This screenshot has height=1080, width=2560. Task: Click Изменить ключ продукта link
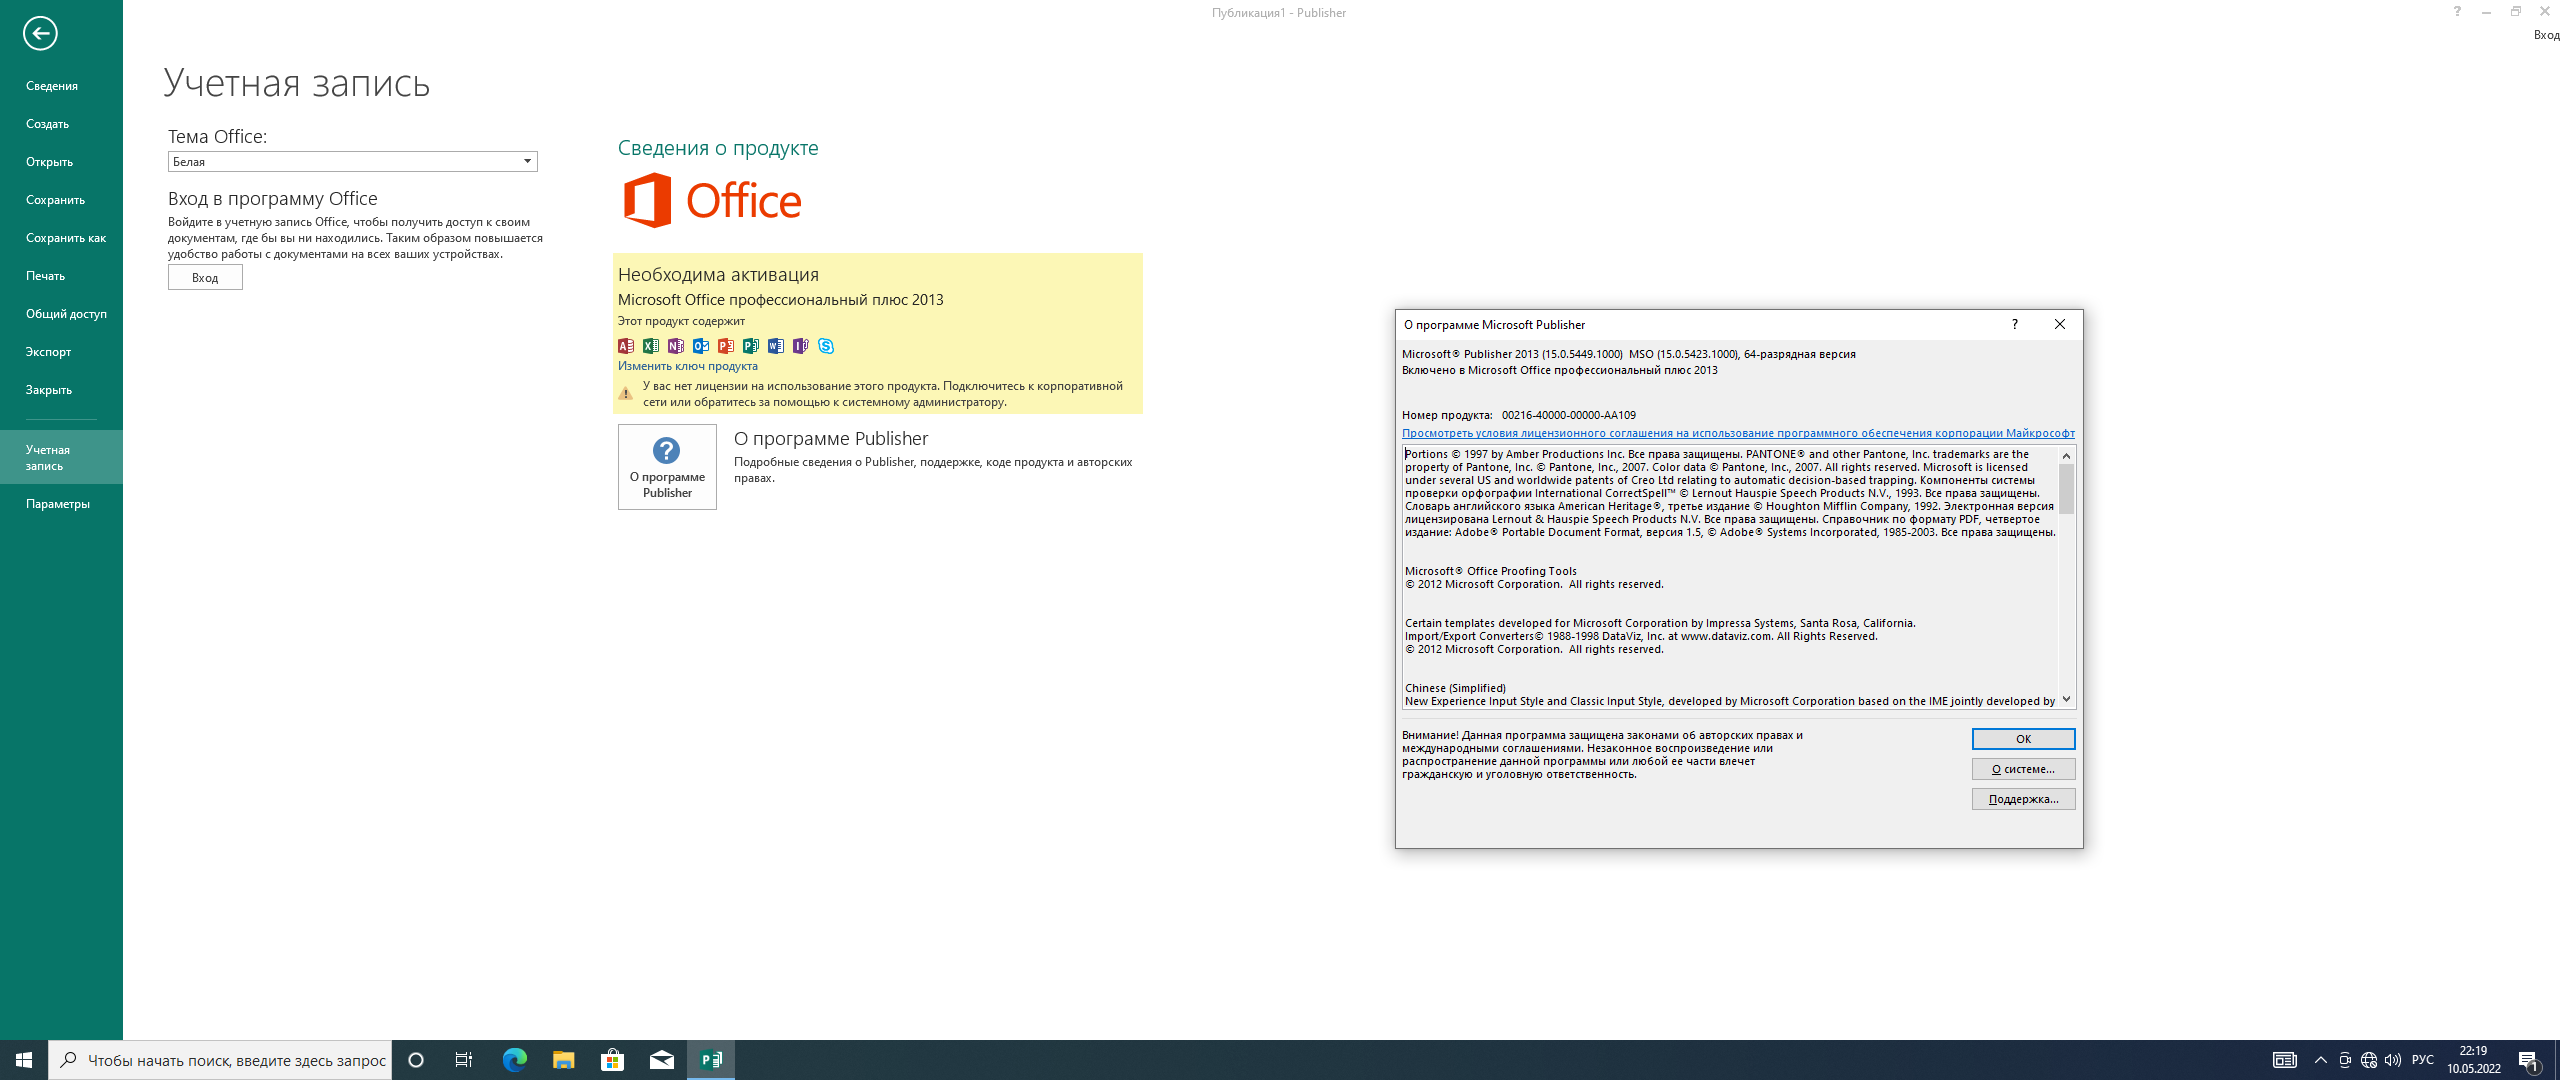coord(688,366)
